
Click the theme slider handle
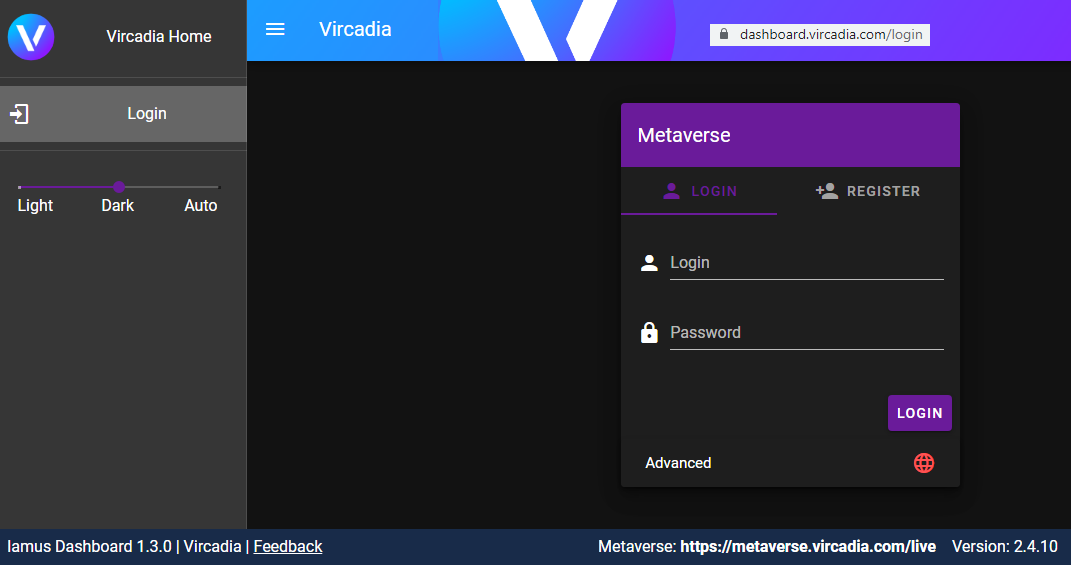(x=119, y=187)
